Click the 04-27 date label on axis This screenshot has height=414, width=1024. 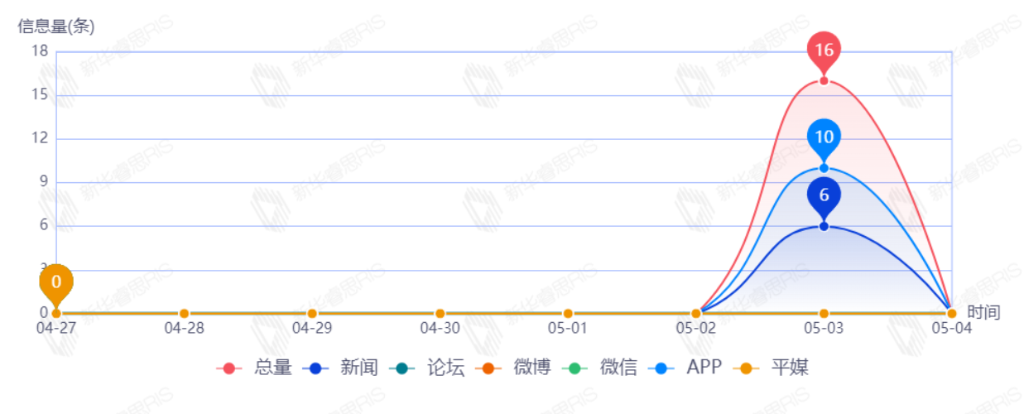coord(56,327)
